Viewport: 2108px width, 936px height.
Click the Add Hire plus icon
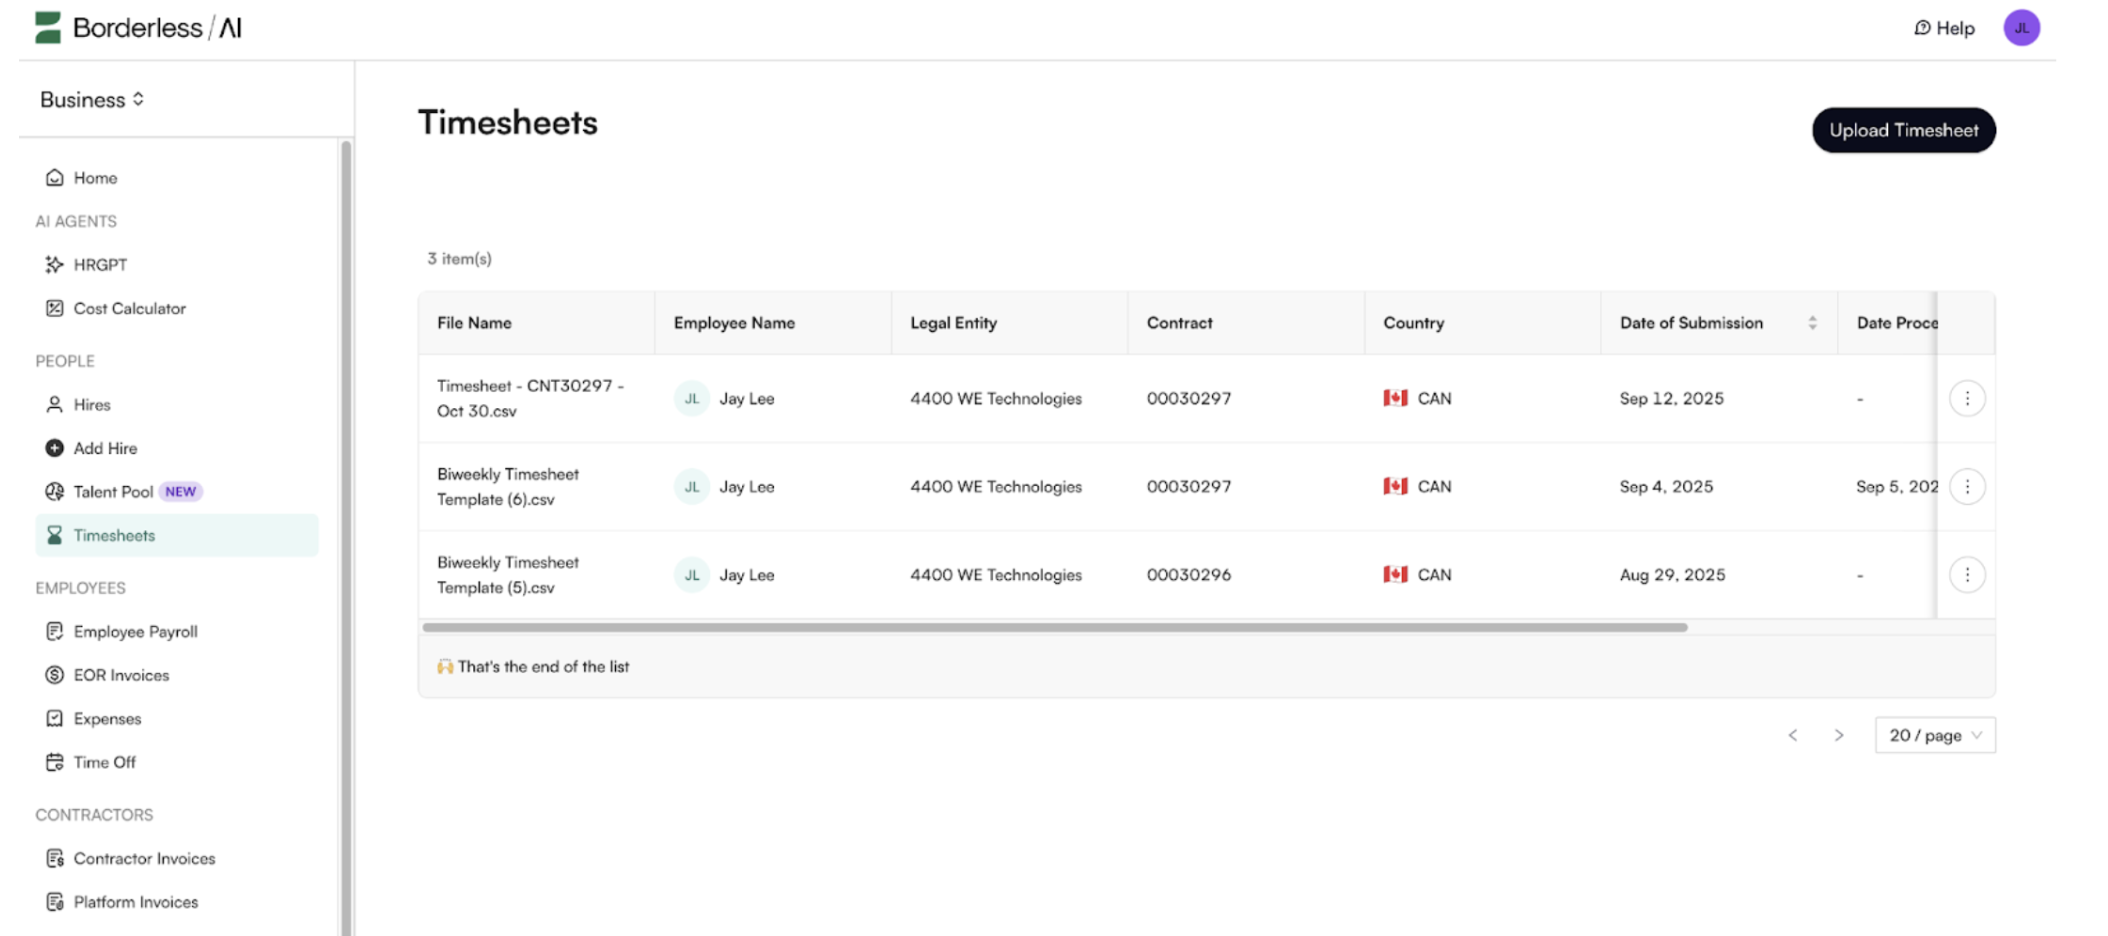[x=54, y=448]
